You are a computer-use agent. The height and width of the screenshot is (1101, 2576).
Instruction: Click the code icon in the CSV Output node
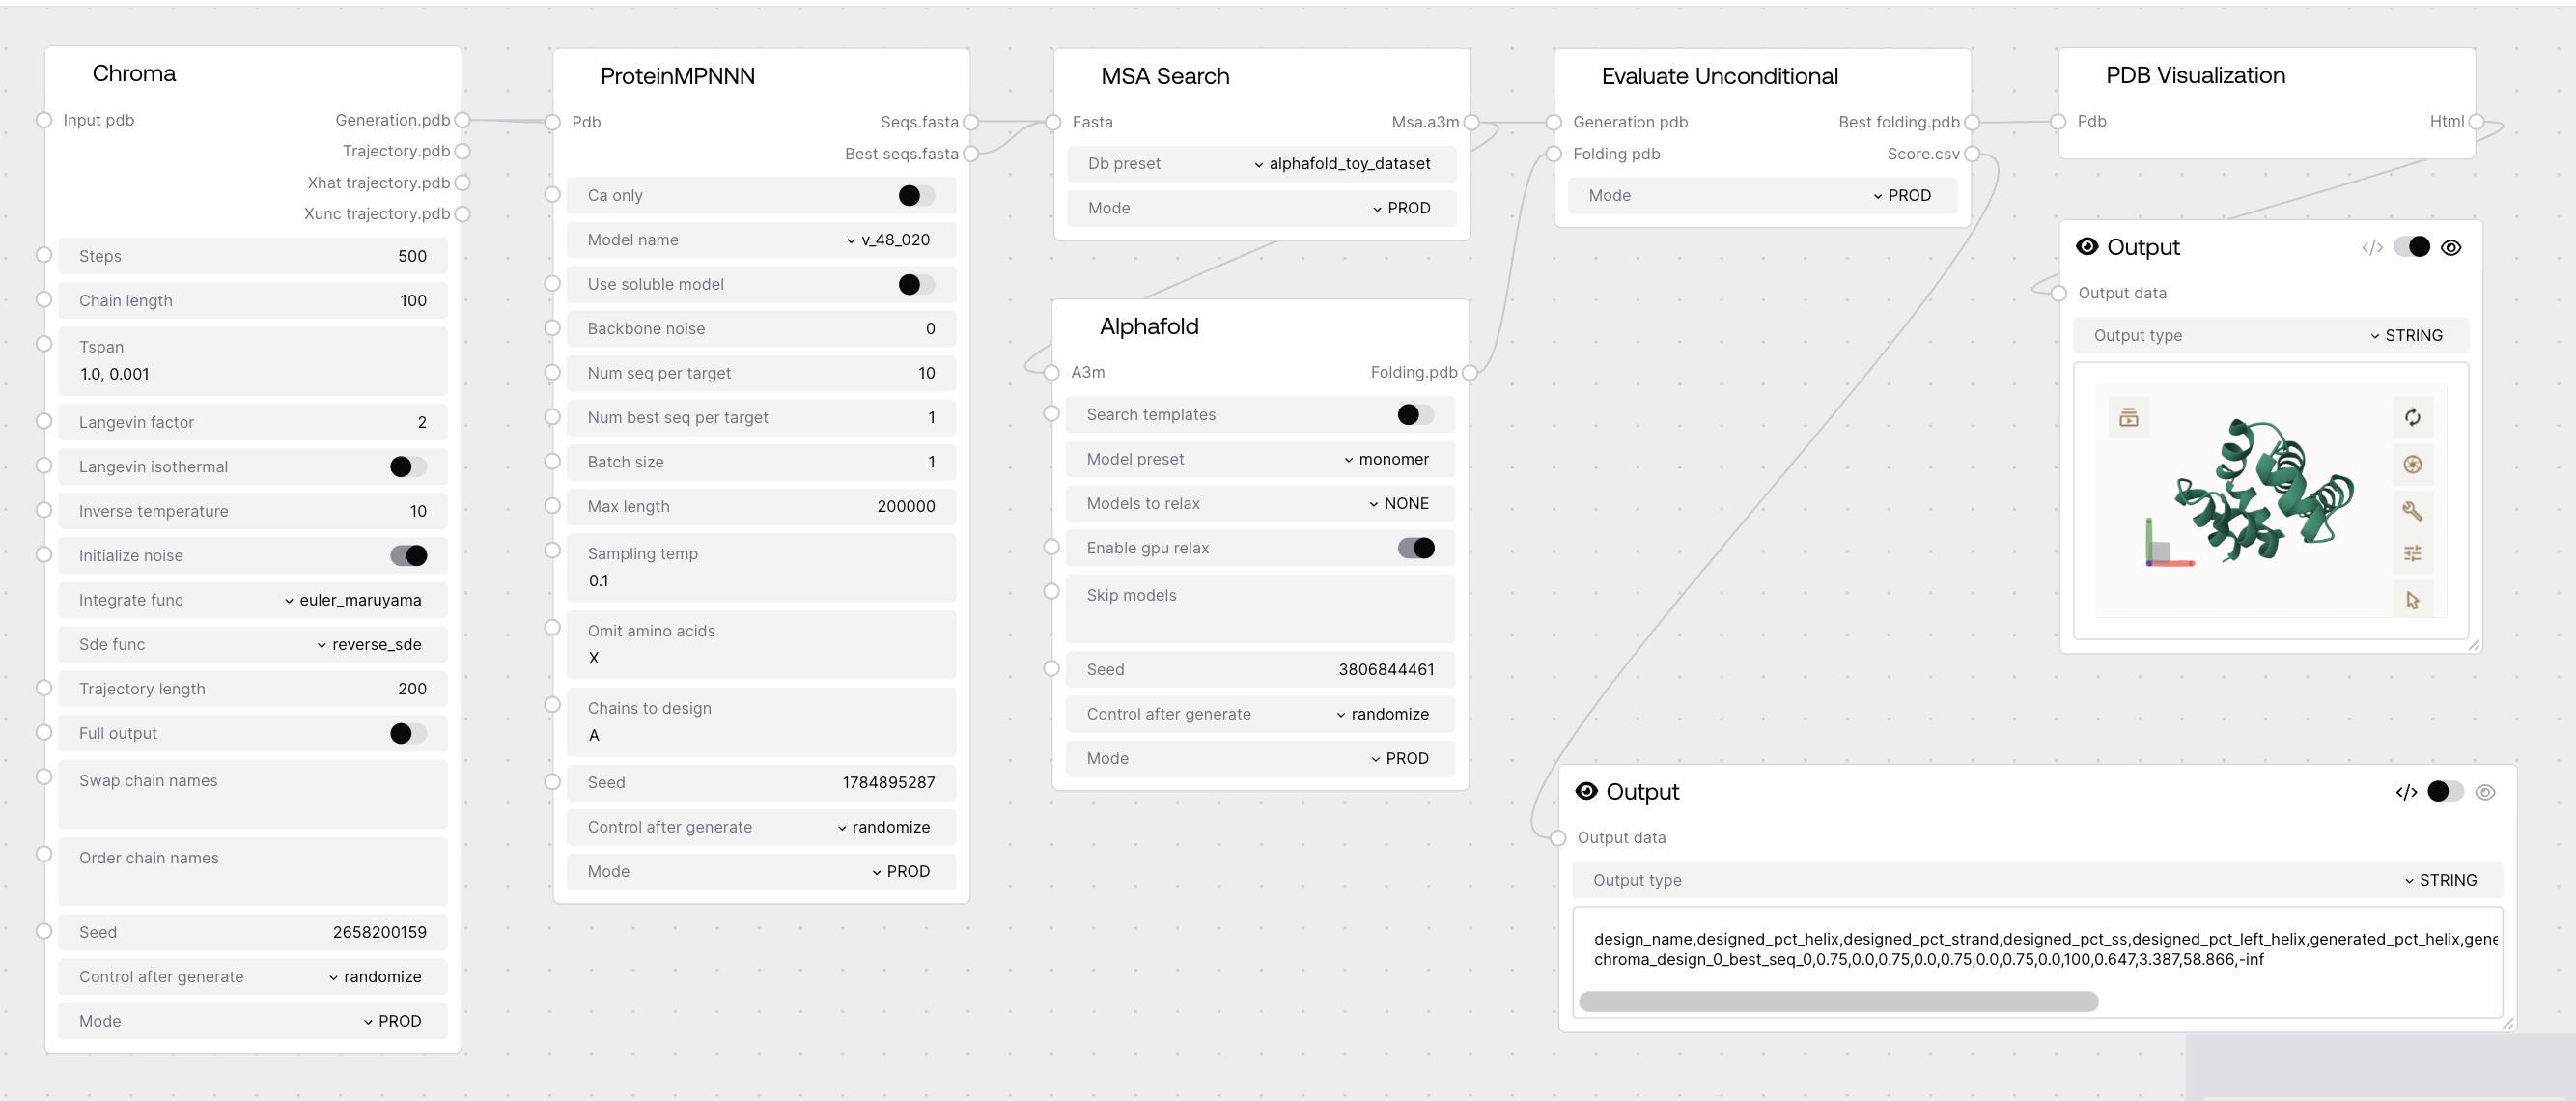coord(2406,792)
